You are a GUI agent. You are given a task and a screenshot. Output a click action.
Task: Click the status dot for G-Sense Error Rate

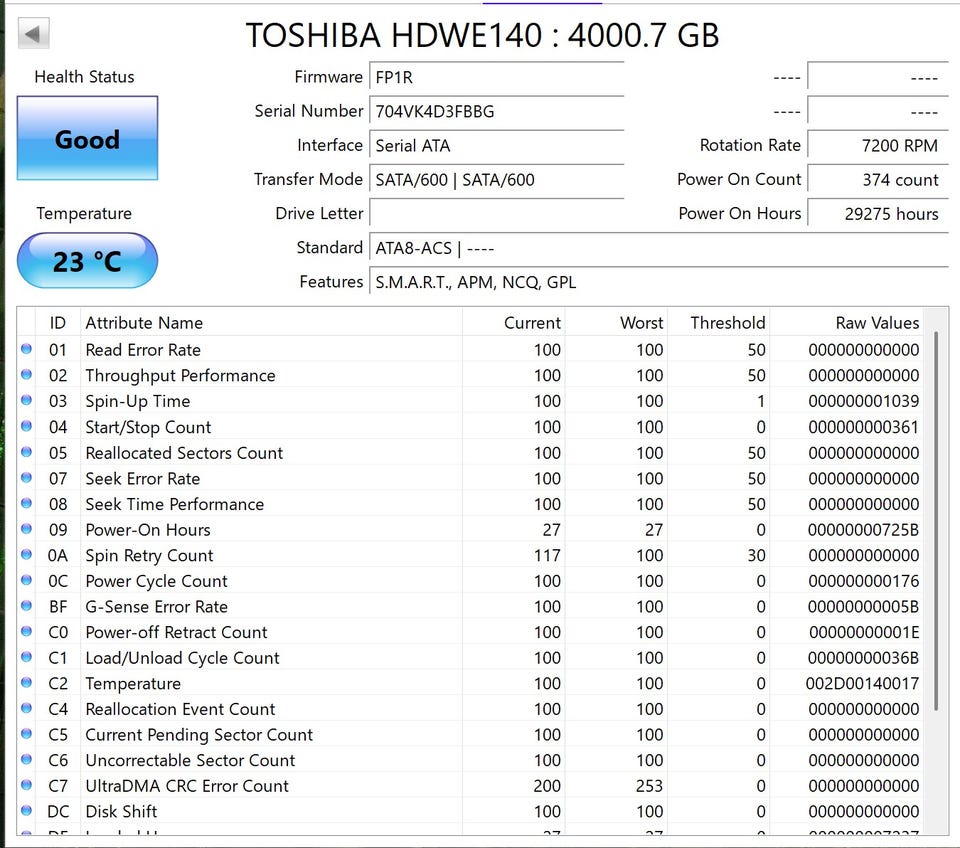26,607
